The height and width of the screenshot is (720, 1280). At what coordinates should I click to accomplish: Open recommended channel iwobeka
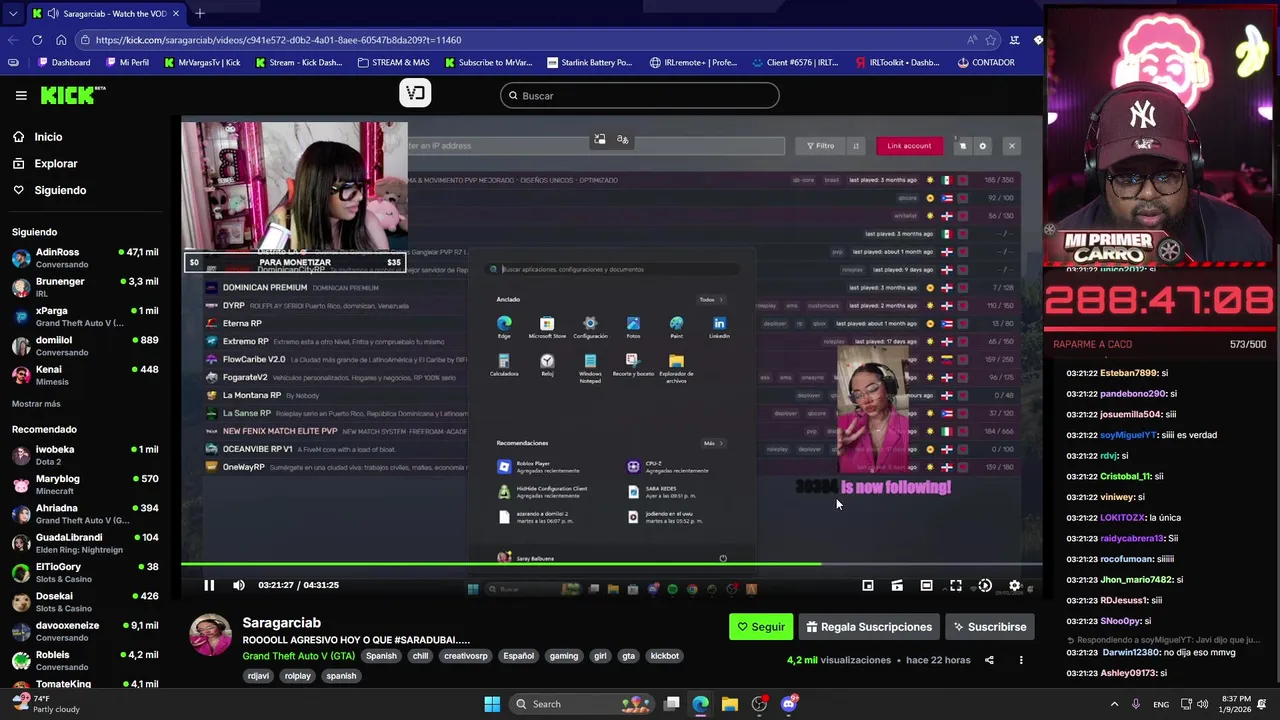click(85, 455)
